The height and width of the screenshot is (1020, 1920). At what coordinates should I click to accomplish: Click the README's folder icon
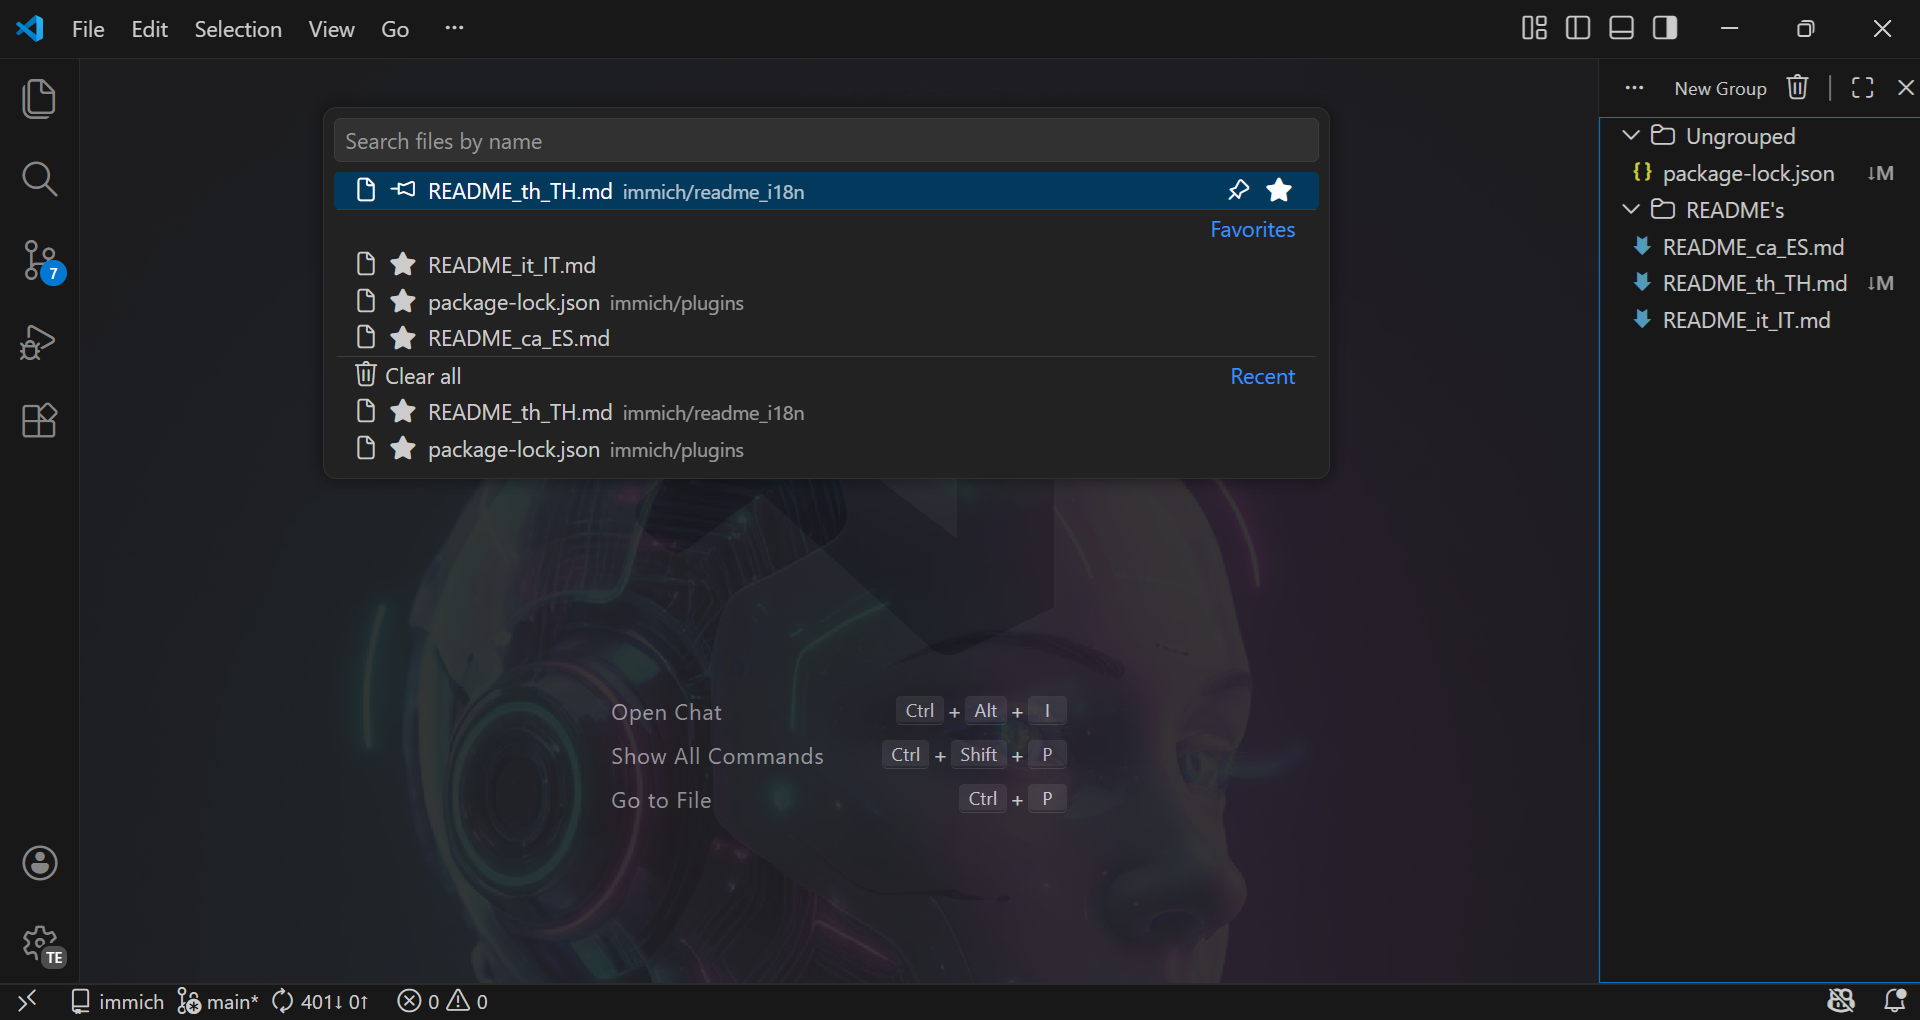1662,209
